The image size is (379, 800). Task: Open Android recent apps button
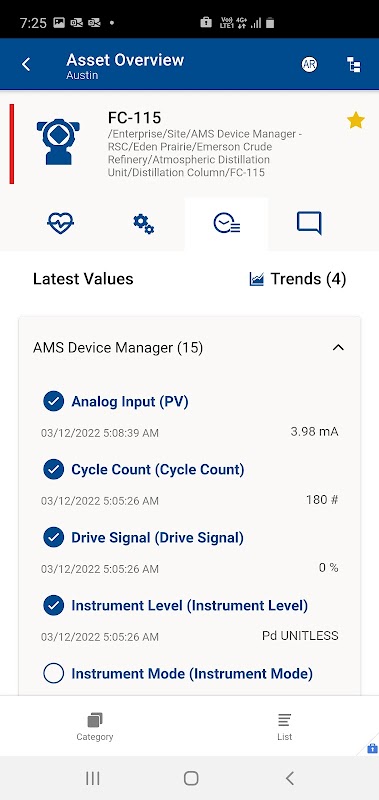click(x=93, y=778)
